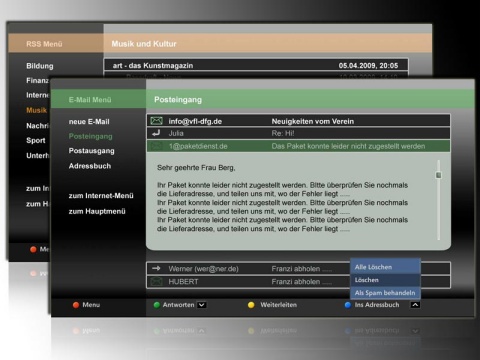The height and width of the screenshot is (360, 480).
Task: Click the envelope icon beside HUBERT
Action: pos(156,282)
